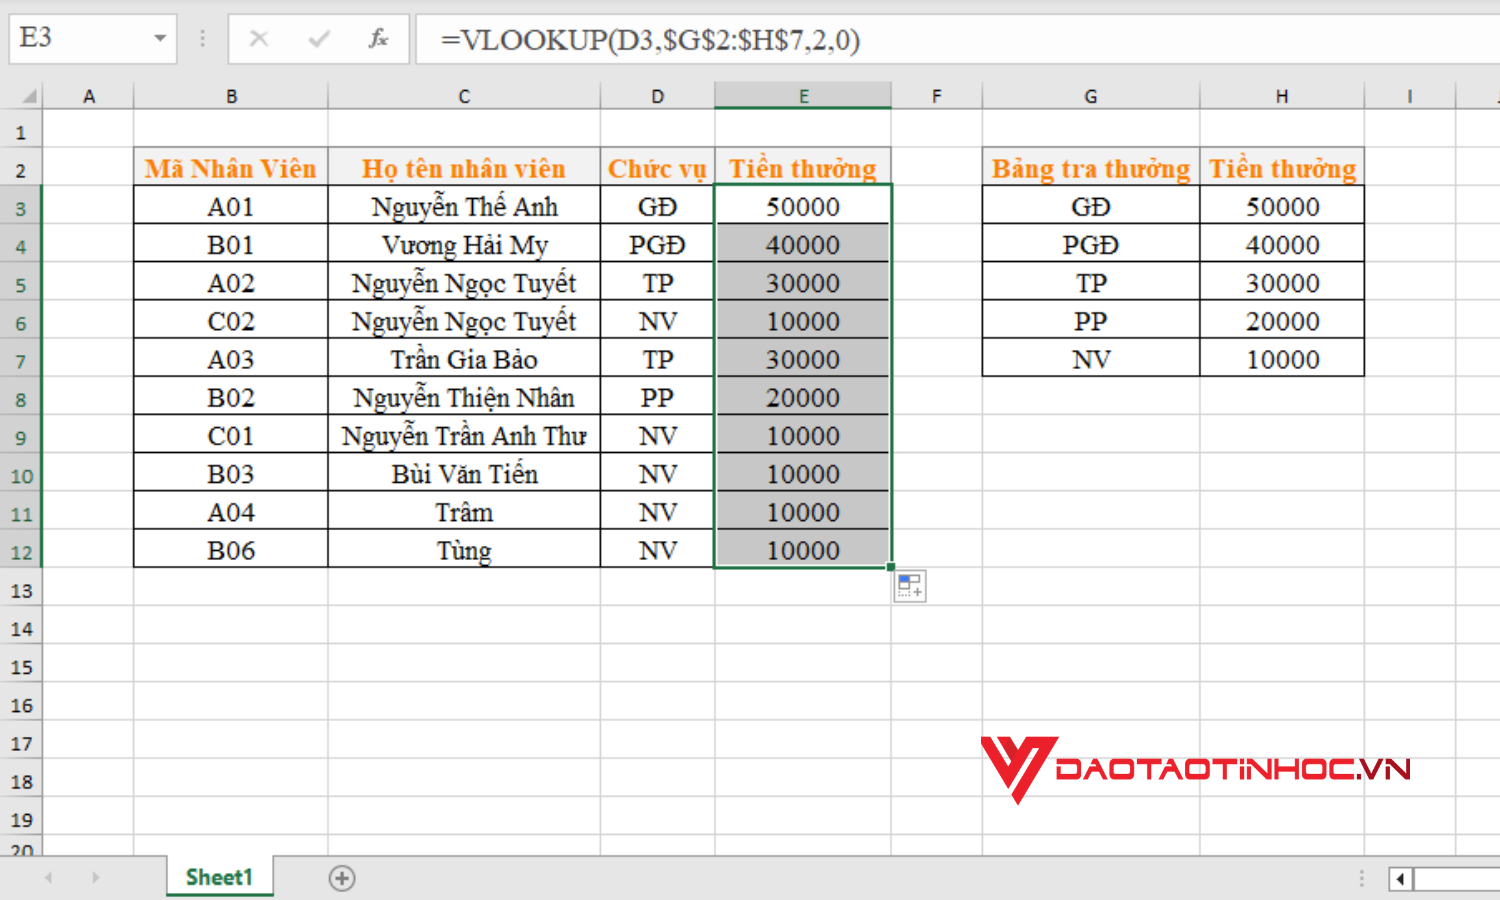The width and height of the screenshot is (1500, 900).
Task: Click the New Sheet plus icon
Action: (x=341, y=878)
